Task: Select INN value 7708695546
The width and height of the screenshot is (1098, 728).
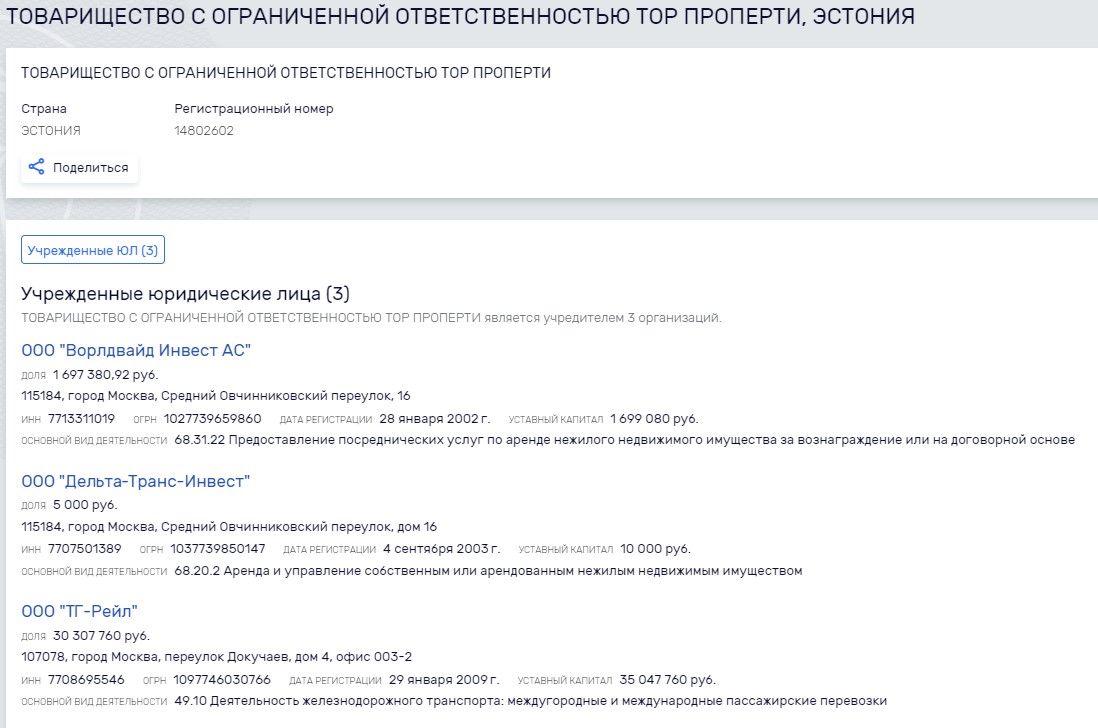Action: click(86, 680)
